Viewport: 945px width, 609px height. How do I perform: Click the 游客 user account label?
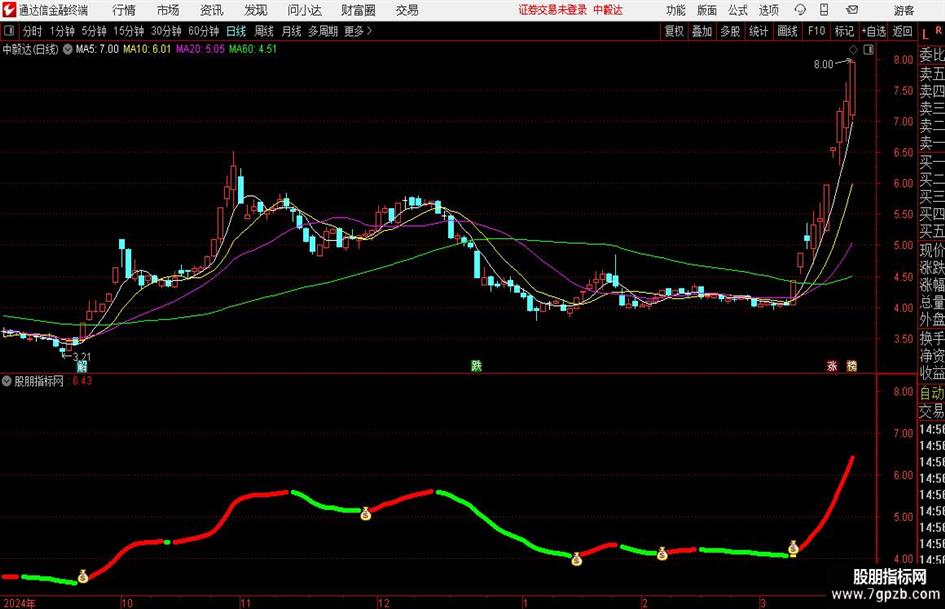point(904,10)
